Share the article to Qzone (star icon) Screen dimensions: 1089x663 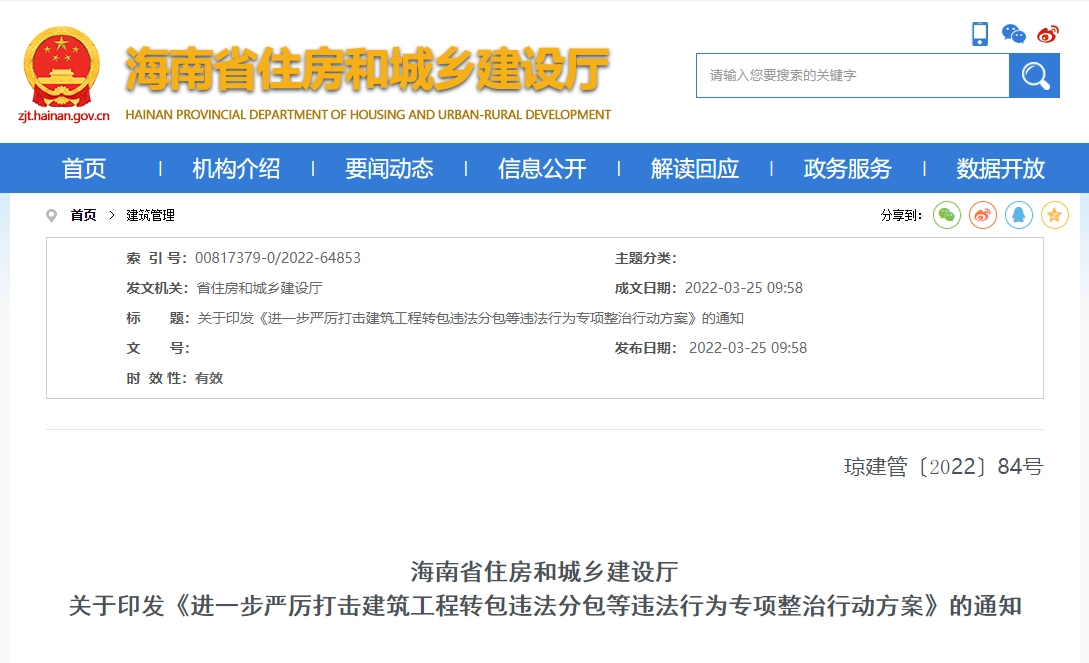[1054, 215]
